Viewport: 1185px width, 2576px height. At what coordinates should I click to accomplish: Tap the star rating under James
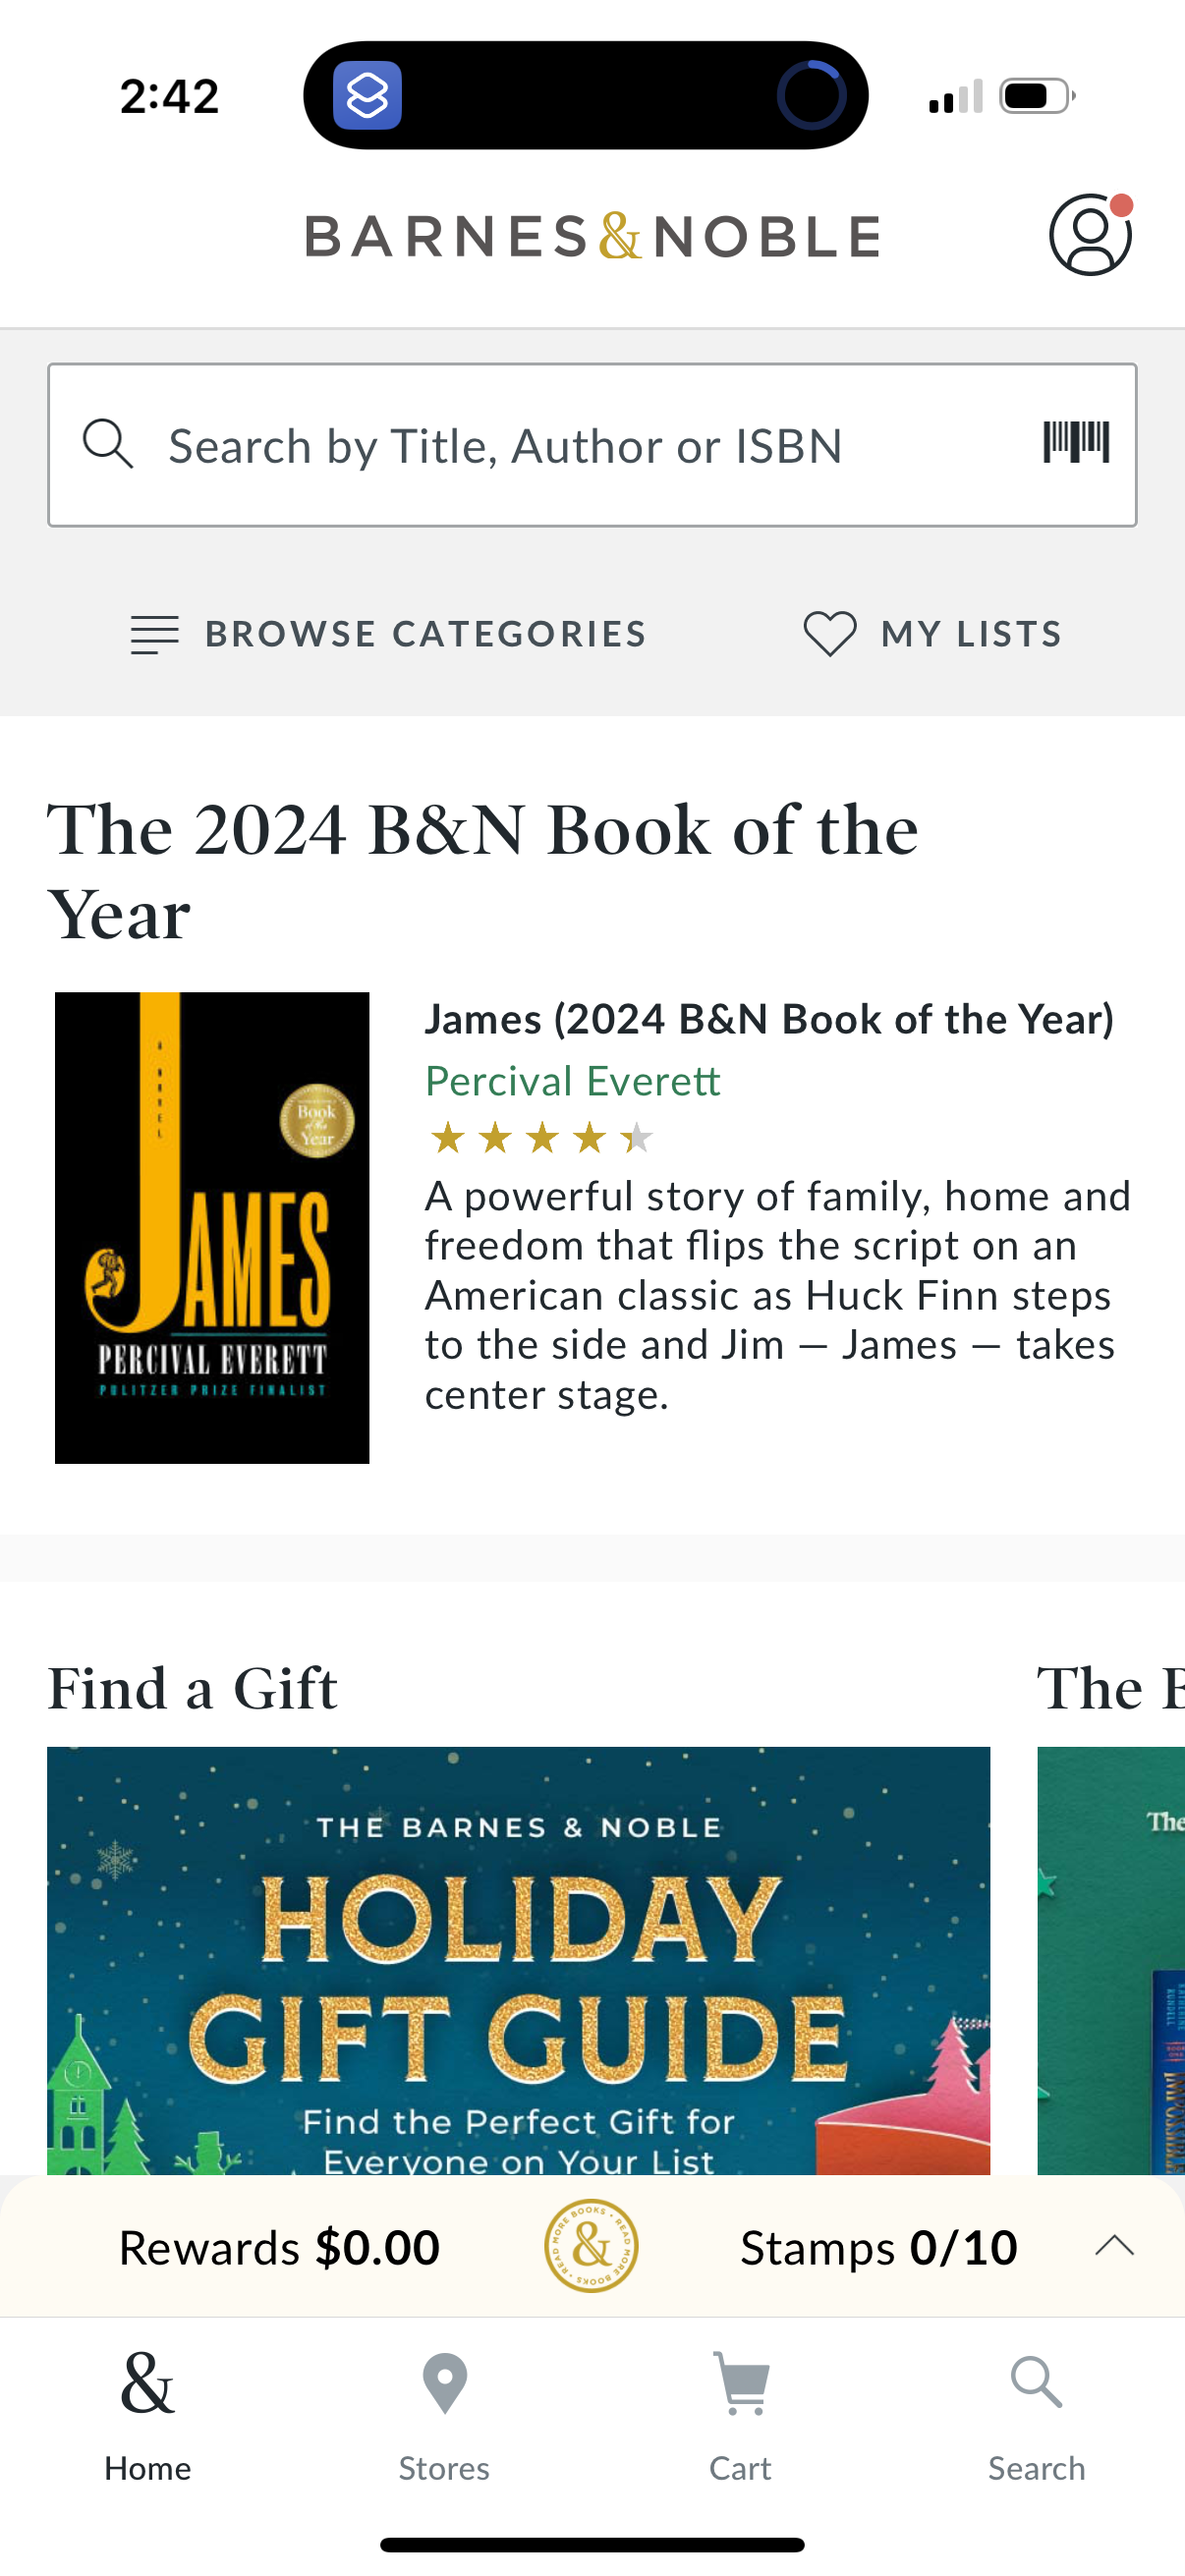coord(540,1137)
